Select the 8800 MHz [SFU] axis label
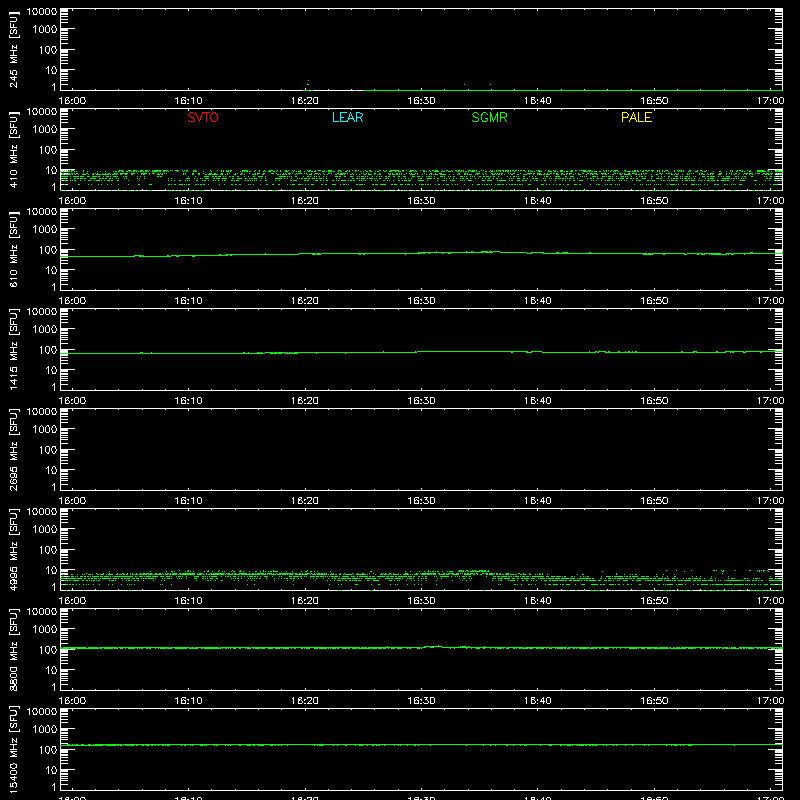Screen dimensions: 800x800 click(x=13, y=650)
